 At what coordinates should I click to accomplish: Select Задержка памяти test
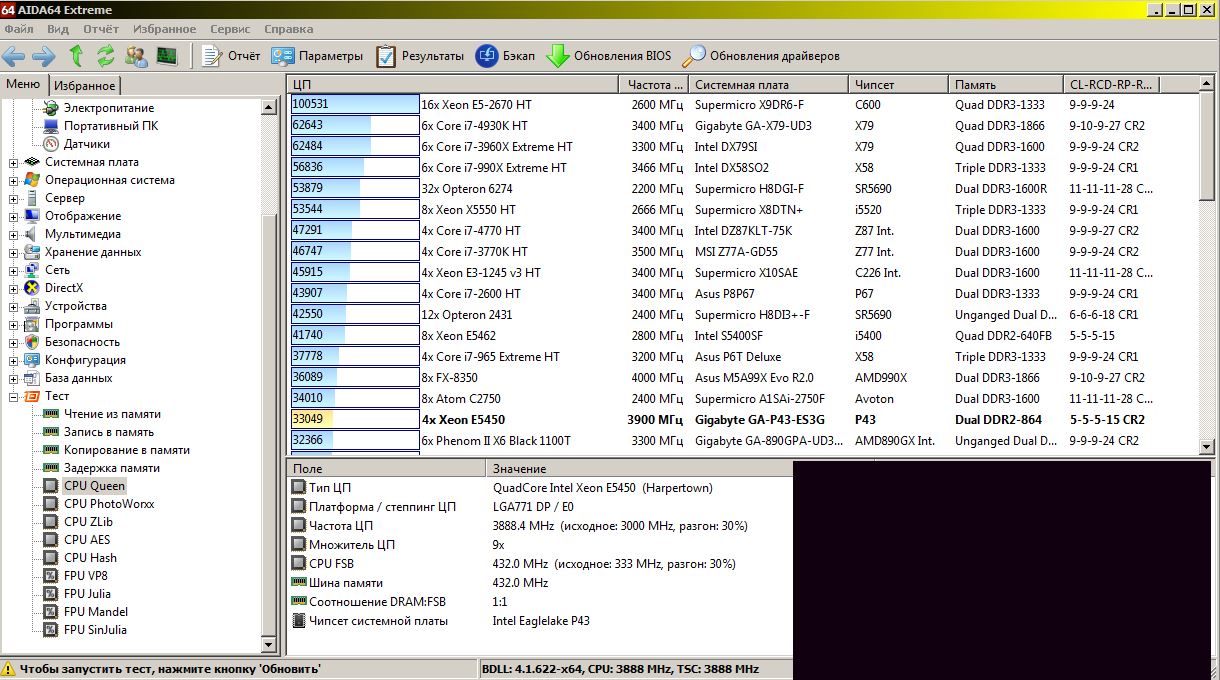102,468
